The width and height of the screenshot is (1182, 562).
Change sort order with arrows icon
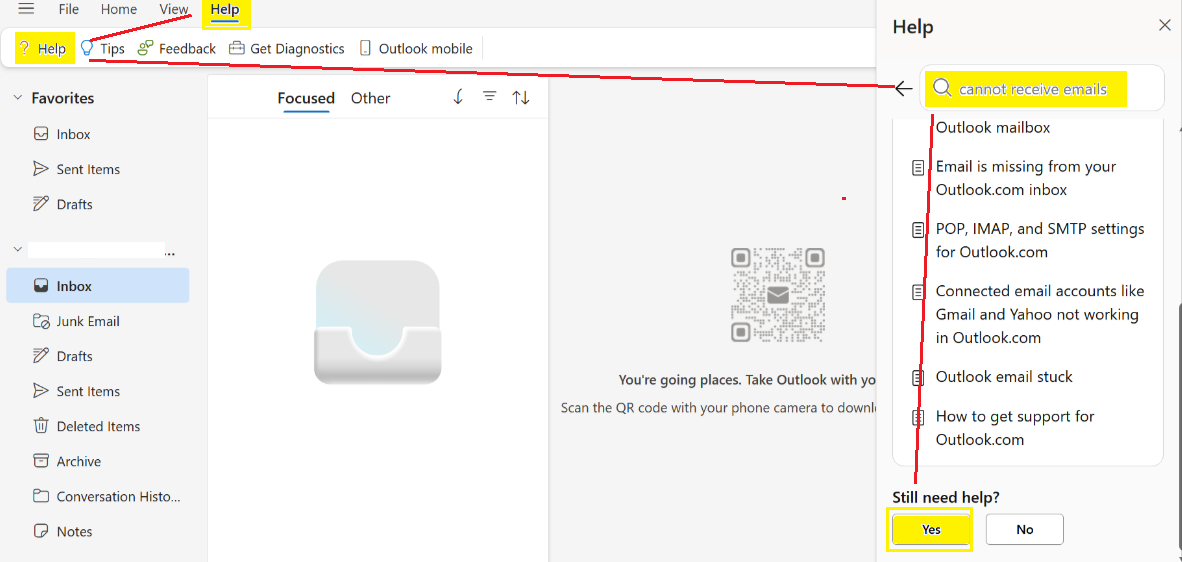[521, 97]
